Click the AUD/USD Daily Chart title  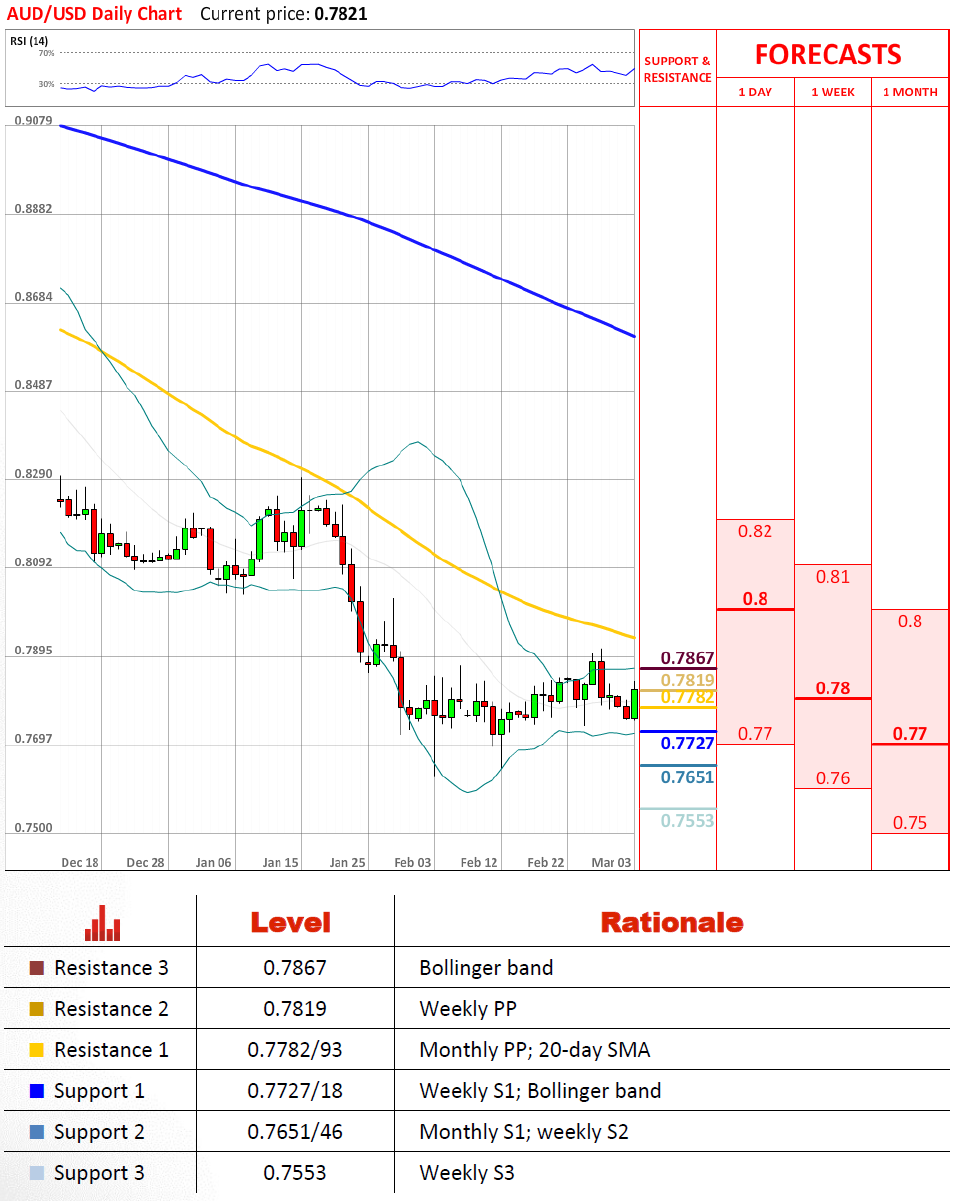pyautogui.click(x=95, y=13)
